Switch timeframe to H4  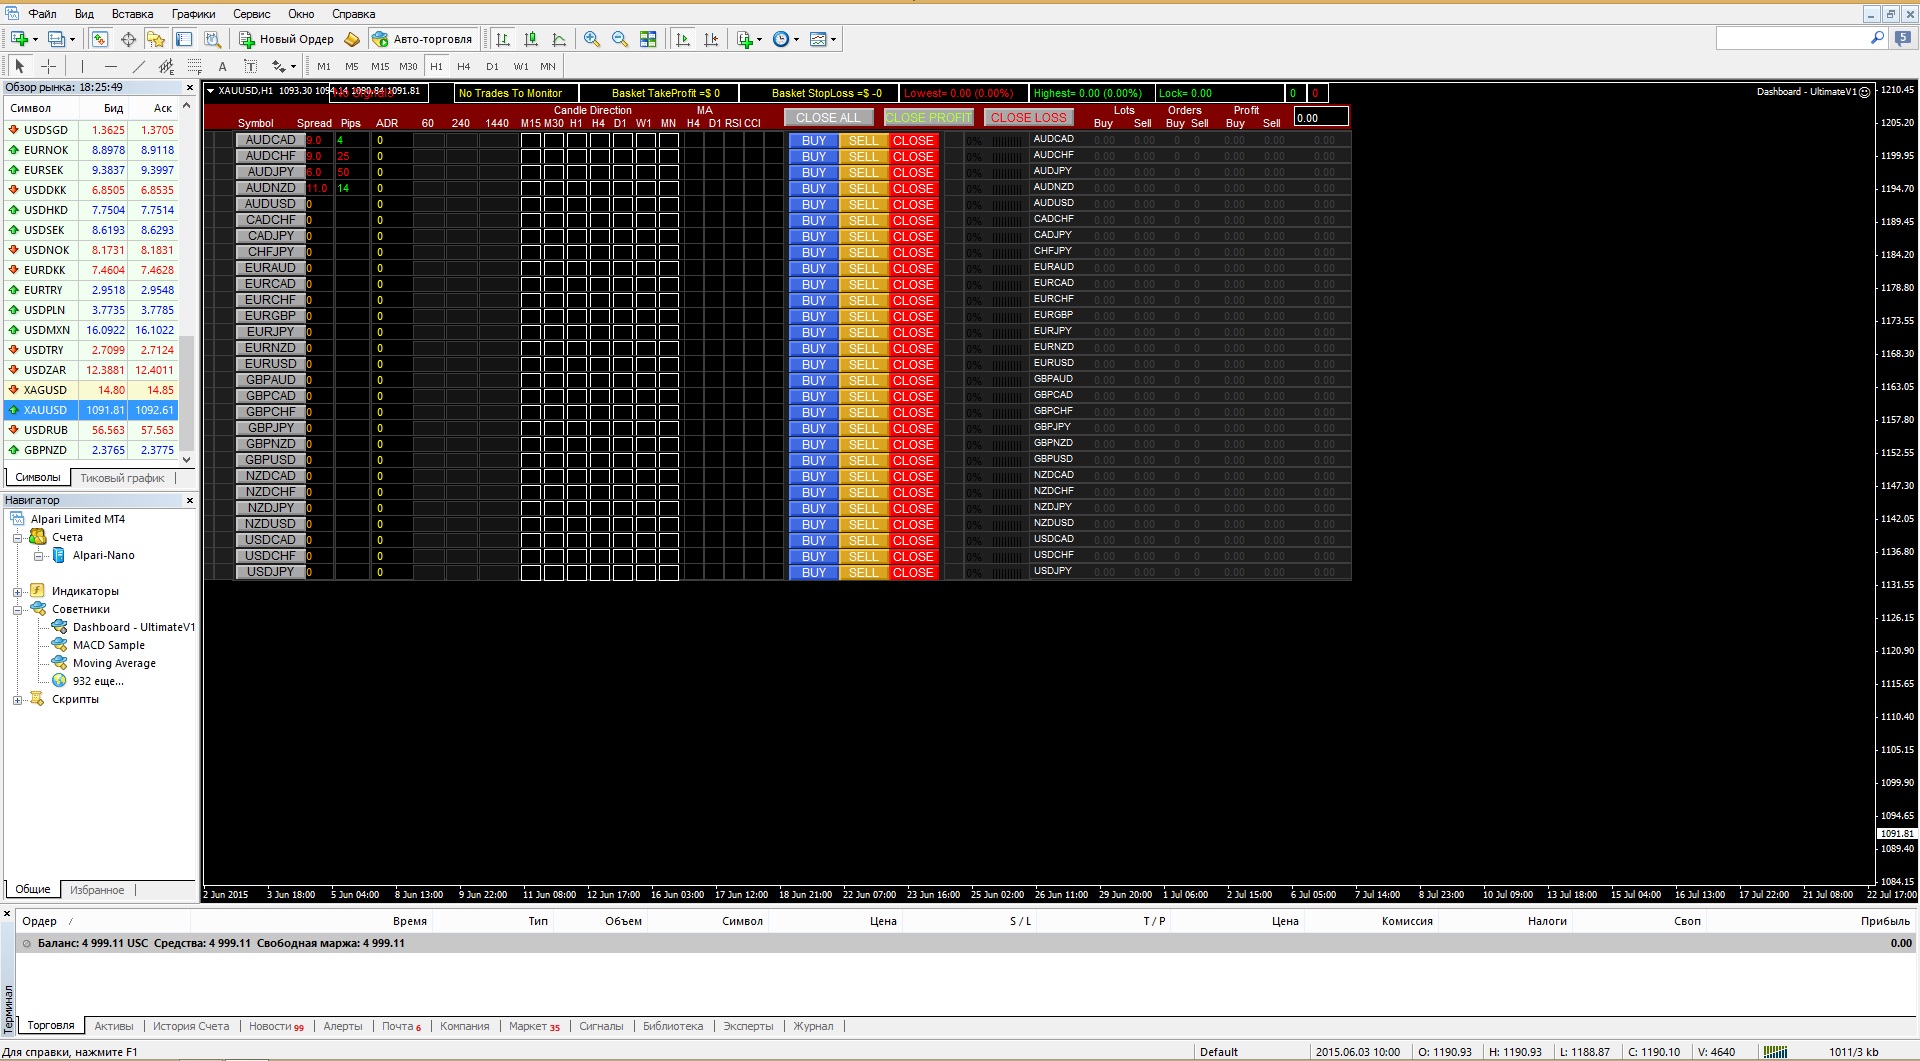point(464,66)
